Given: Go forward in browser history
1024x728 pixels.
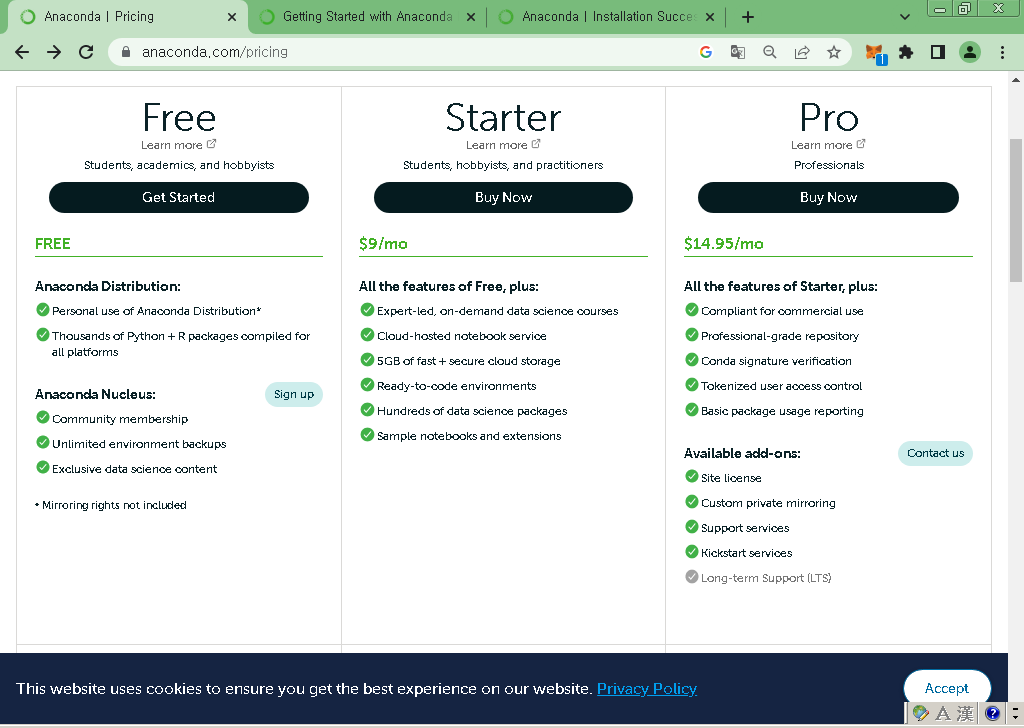Looking at the screenshot, I should [54, 52].
